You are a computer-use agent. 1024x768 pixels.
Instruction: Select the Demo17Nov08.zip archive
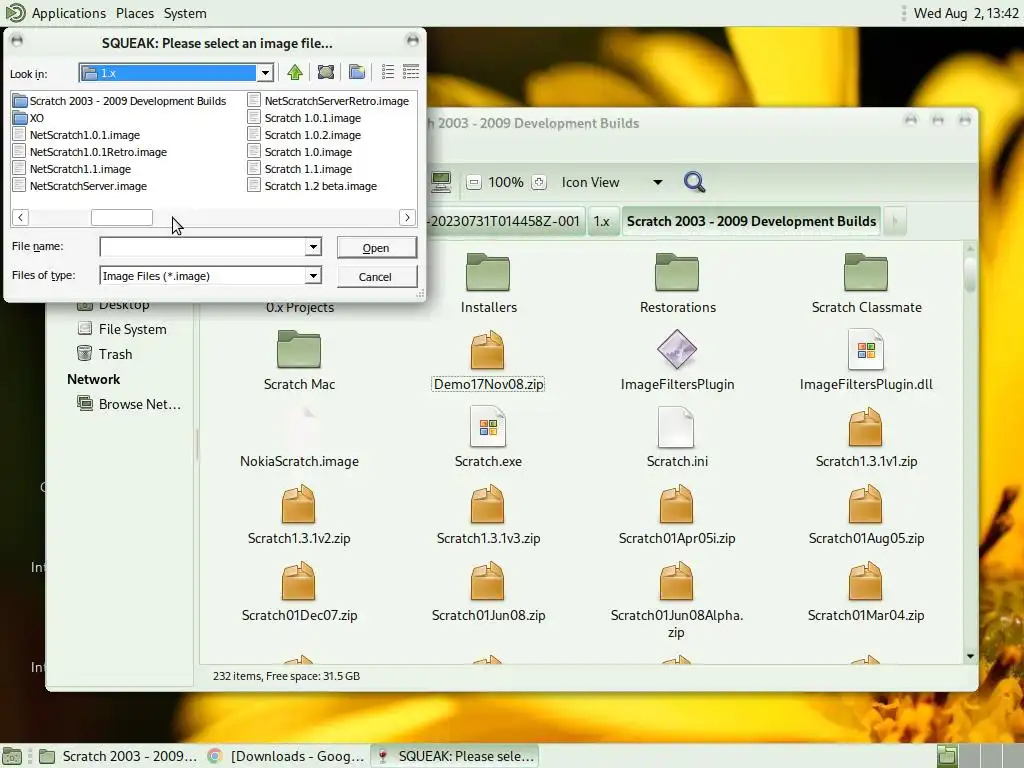[488, 360]
